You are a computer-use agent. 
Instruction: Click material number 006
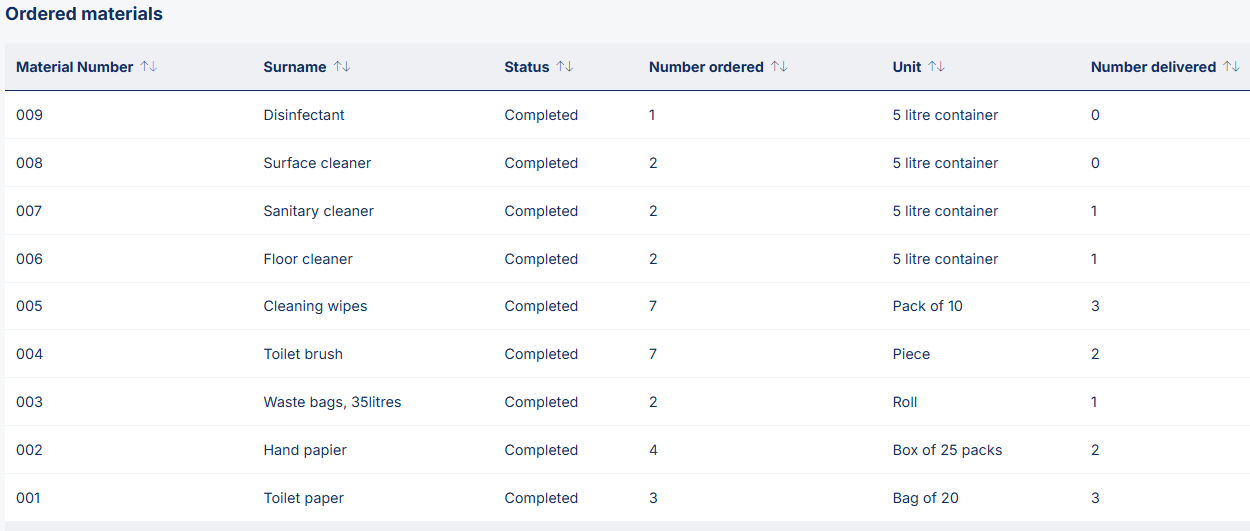[x=30, y=259]
